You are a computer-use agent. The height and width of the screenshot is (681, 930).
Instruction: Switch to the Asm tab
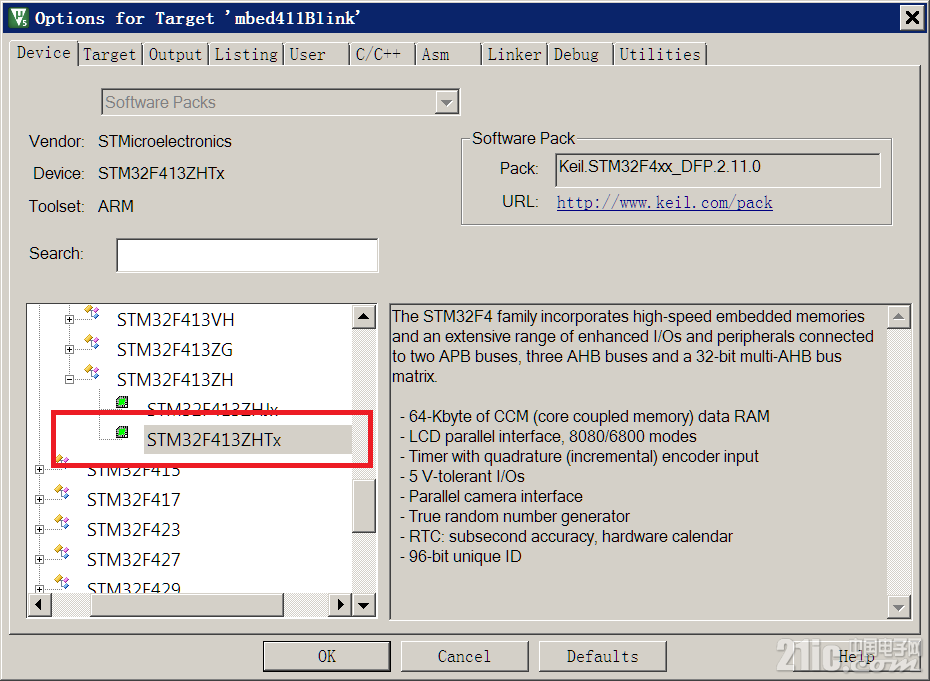(447, 55)
